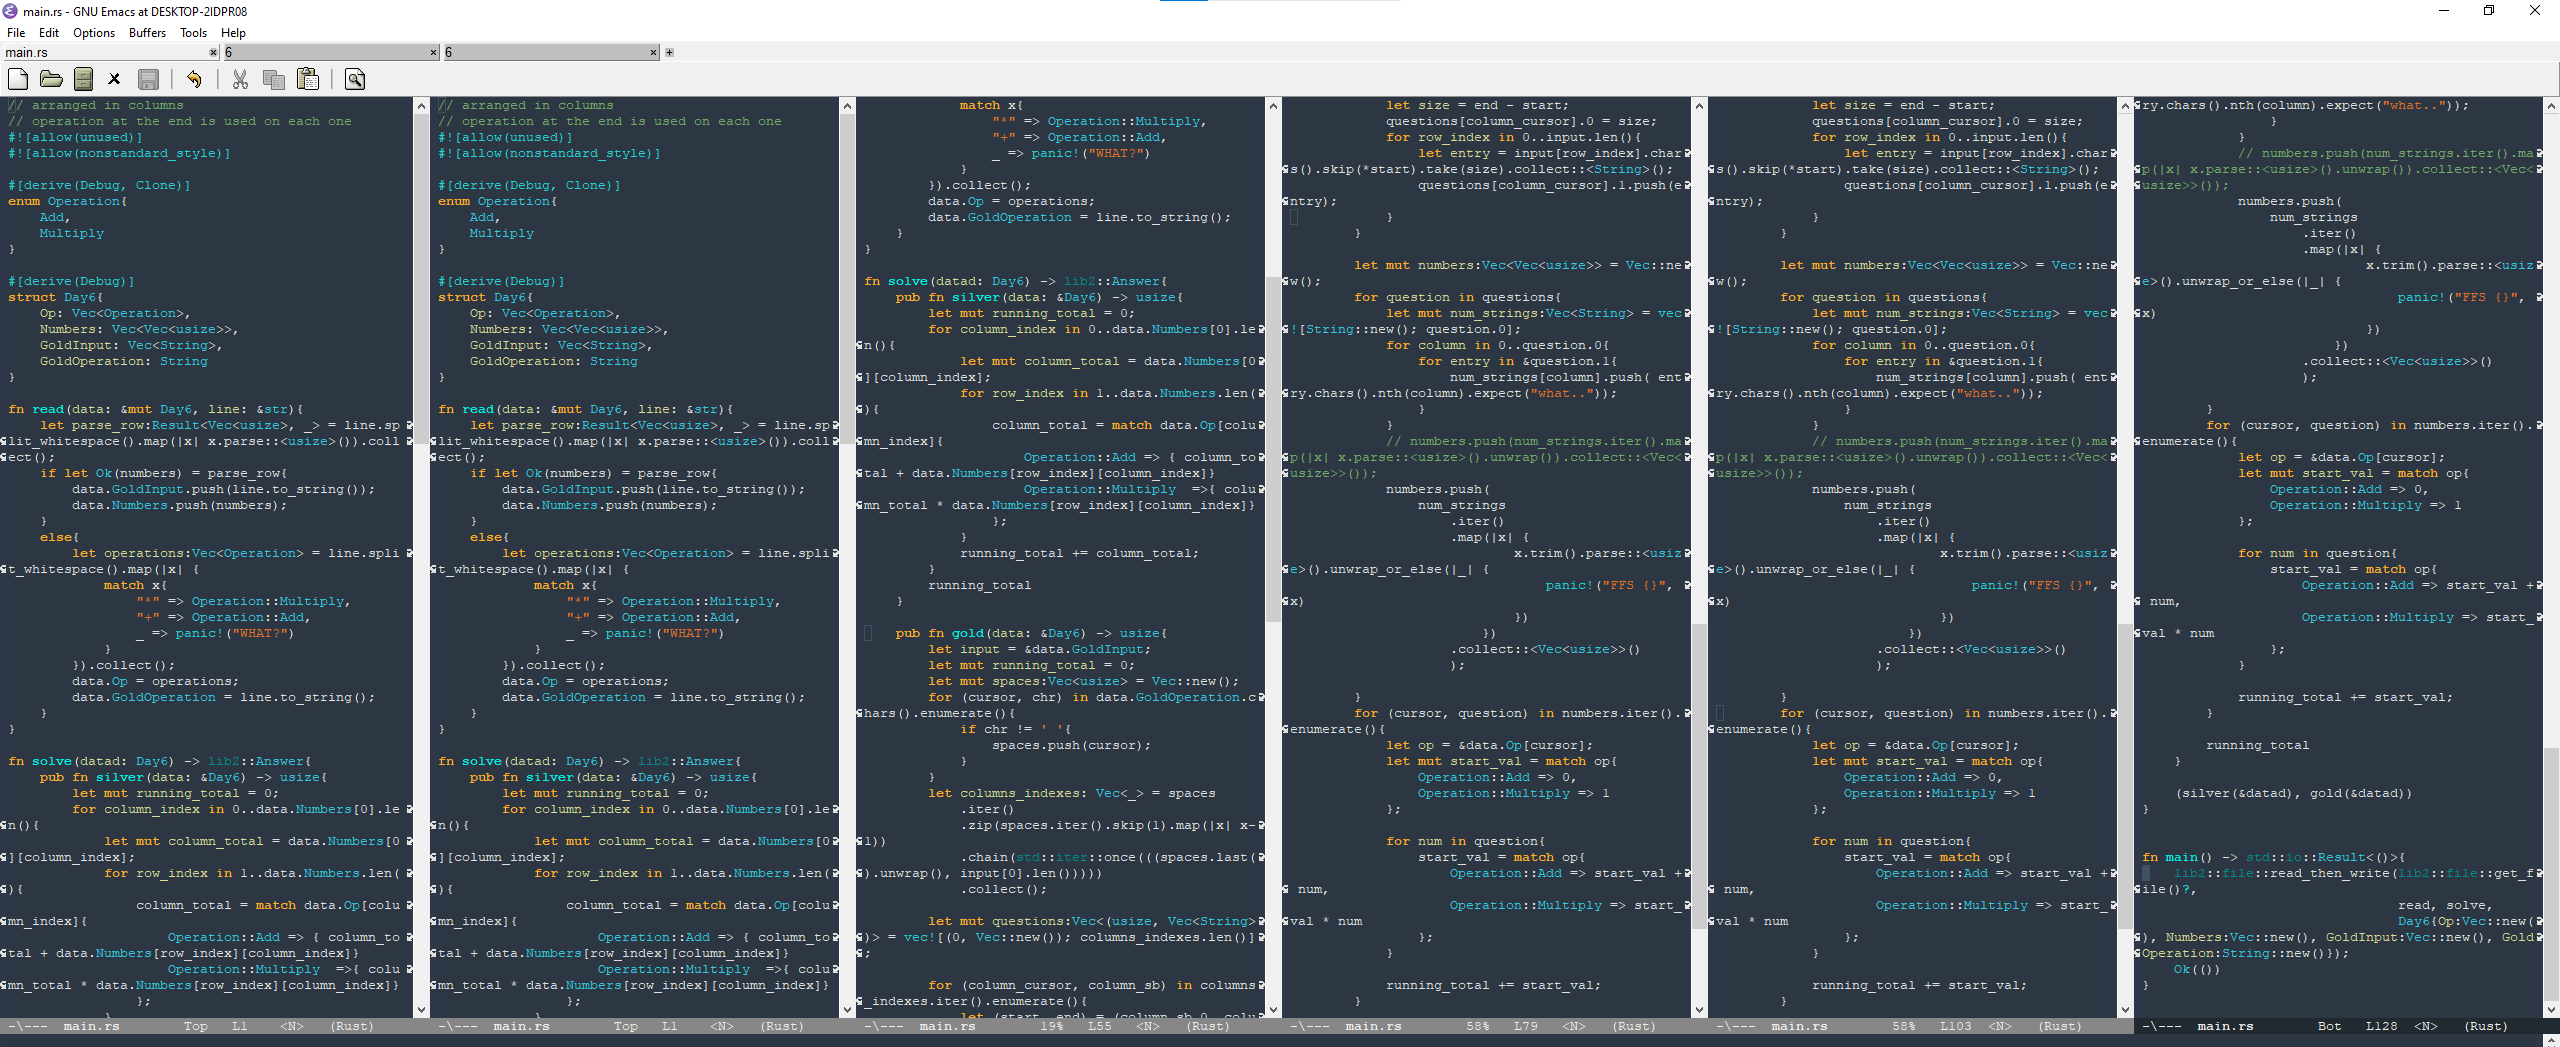The image size is (2560, 1047).
Task: Undo the last change via the toolbar arrow
Action: 194,79
